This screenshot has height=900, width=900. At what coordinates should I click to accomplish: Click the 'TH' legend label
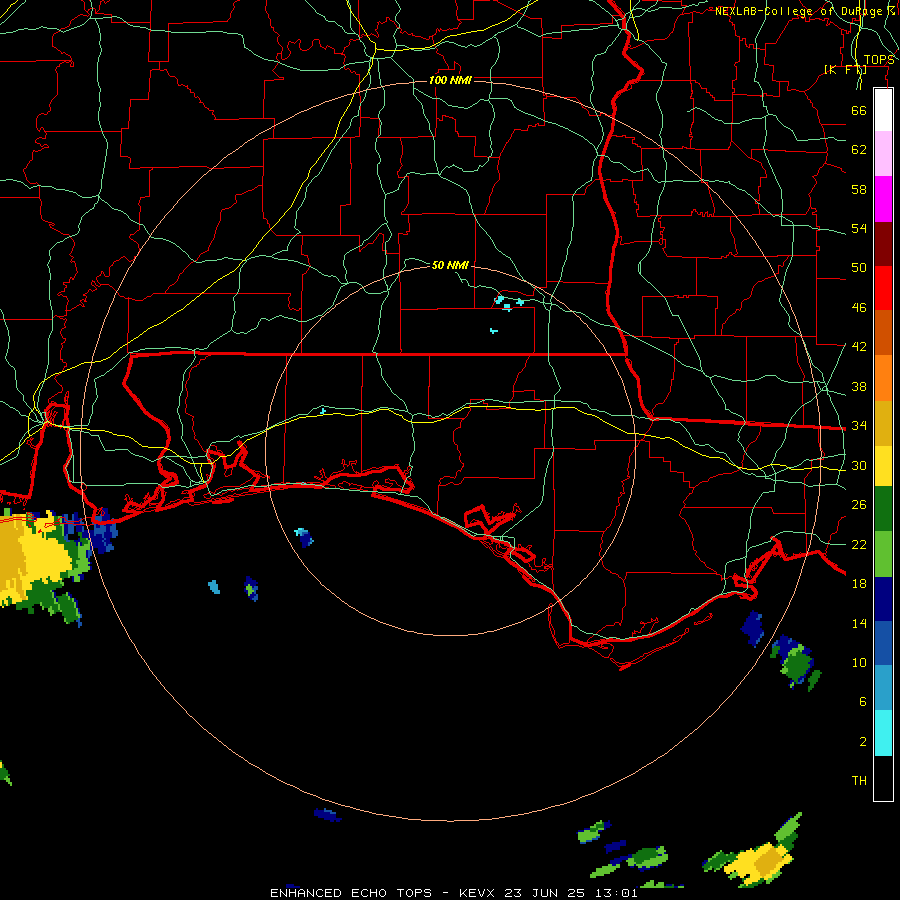[x=859, y=780]
